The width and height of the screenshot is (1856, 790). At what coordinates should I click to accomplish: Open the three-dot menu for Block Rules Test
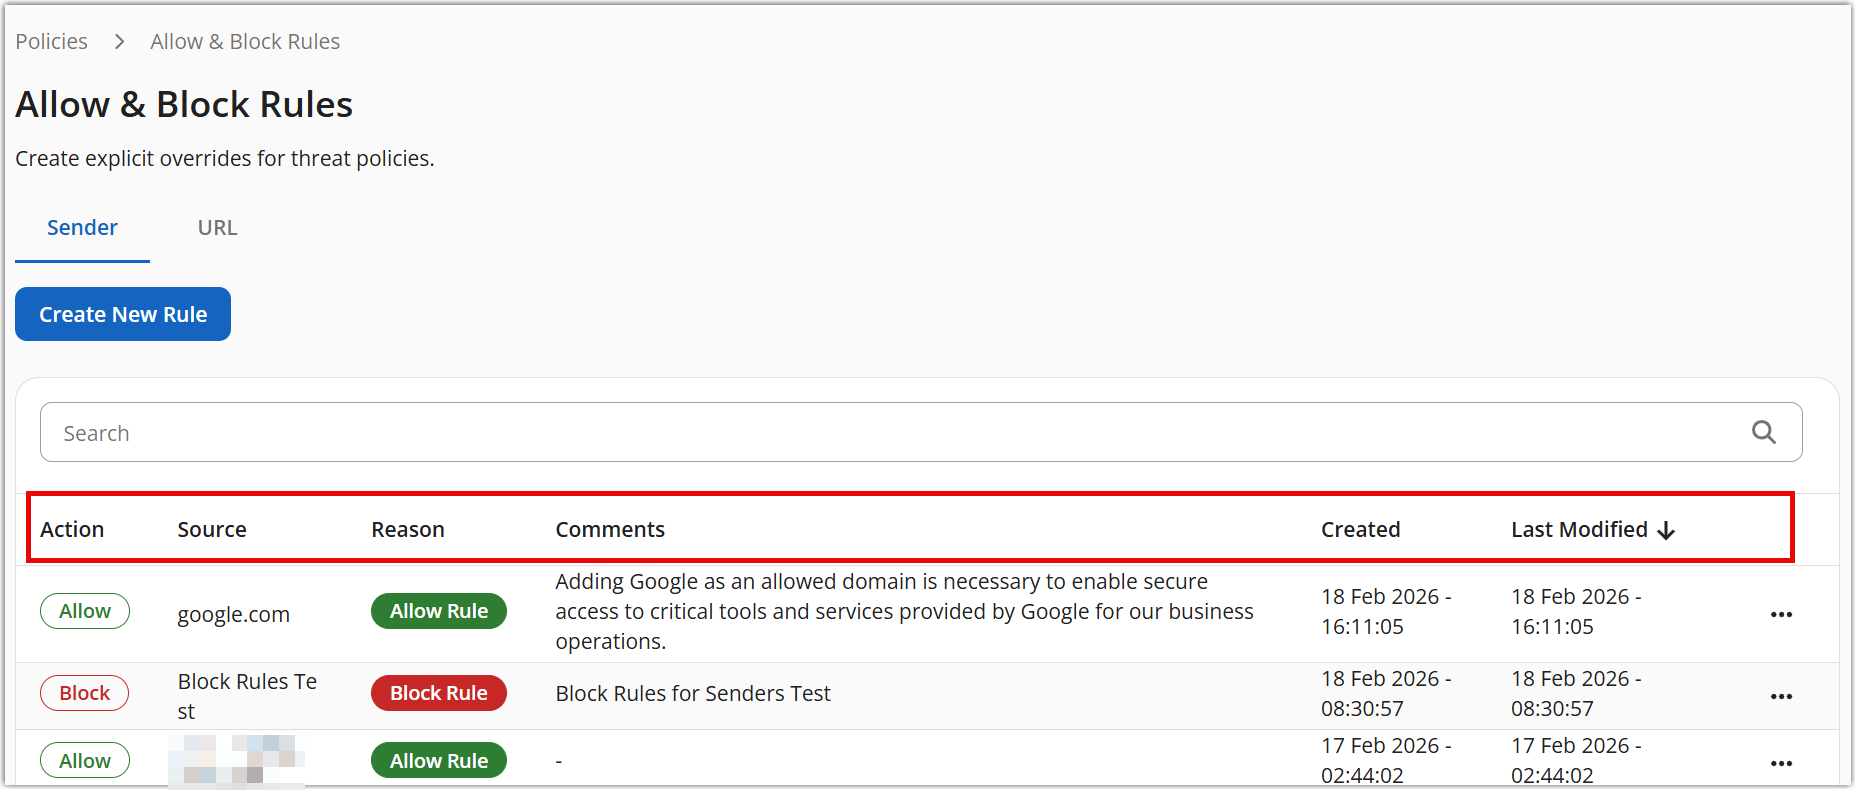1781,696
